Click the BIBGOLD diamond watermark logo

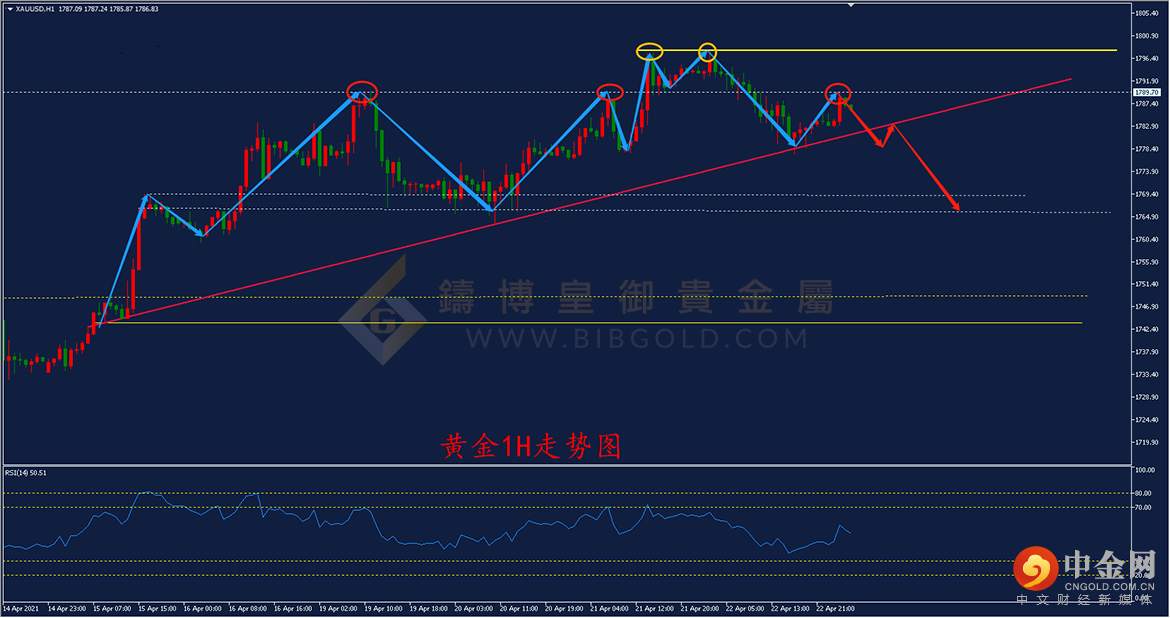pyautogui.click(x=384, y=309)
